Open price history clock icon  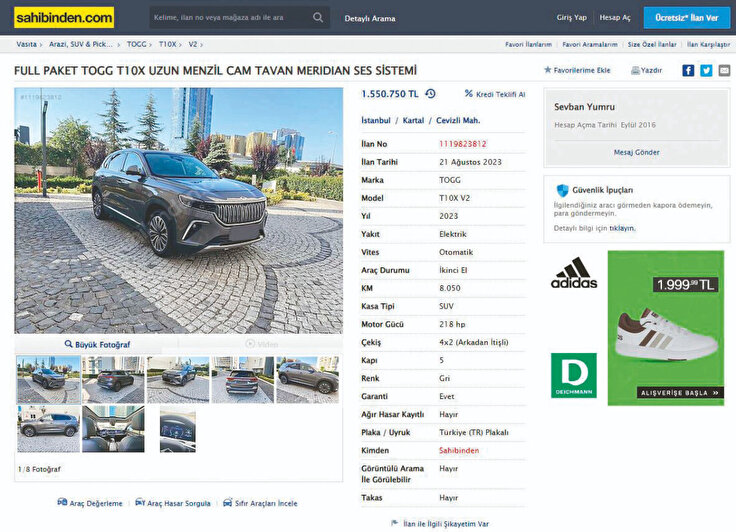[430, 94]
